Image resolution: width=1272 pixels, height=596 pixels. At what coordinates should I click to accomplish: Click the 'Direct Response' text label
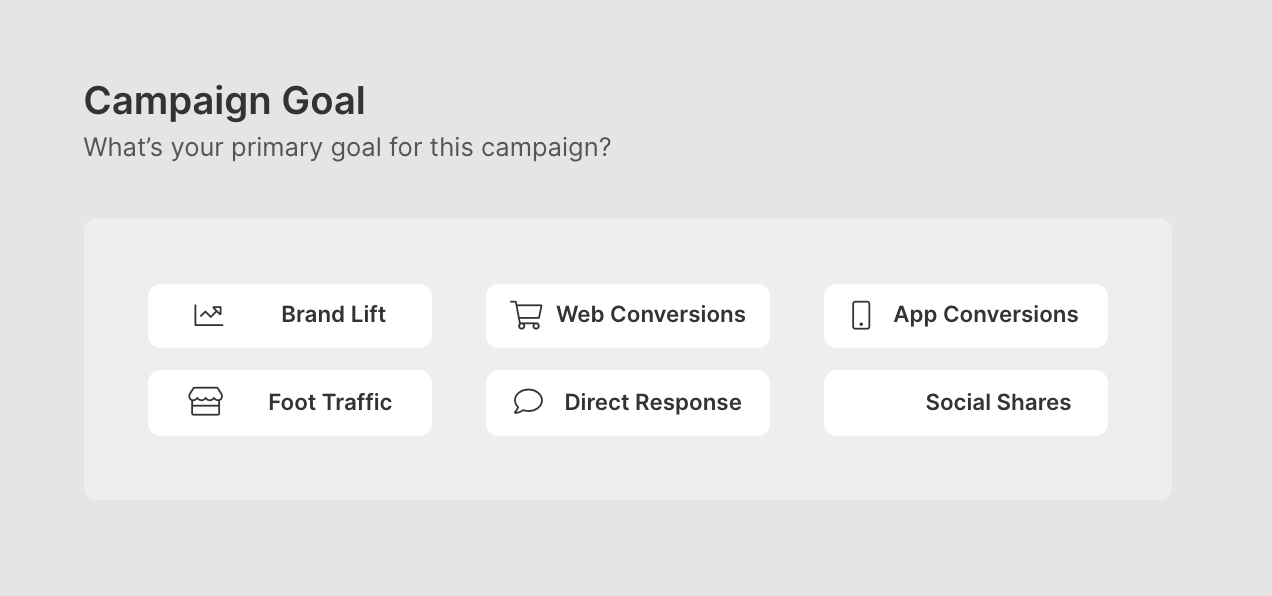[x=653, y=402]
